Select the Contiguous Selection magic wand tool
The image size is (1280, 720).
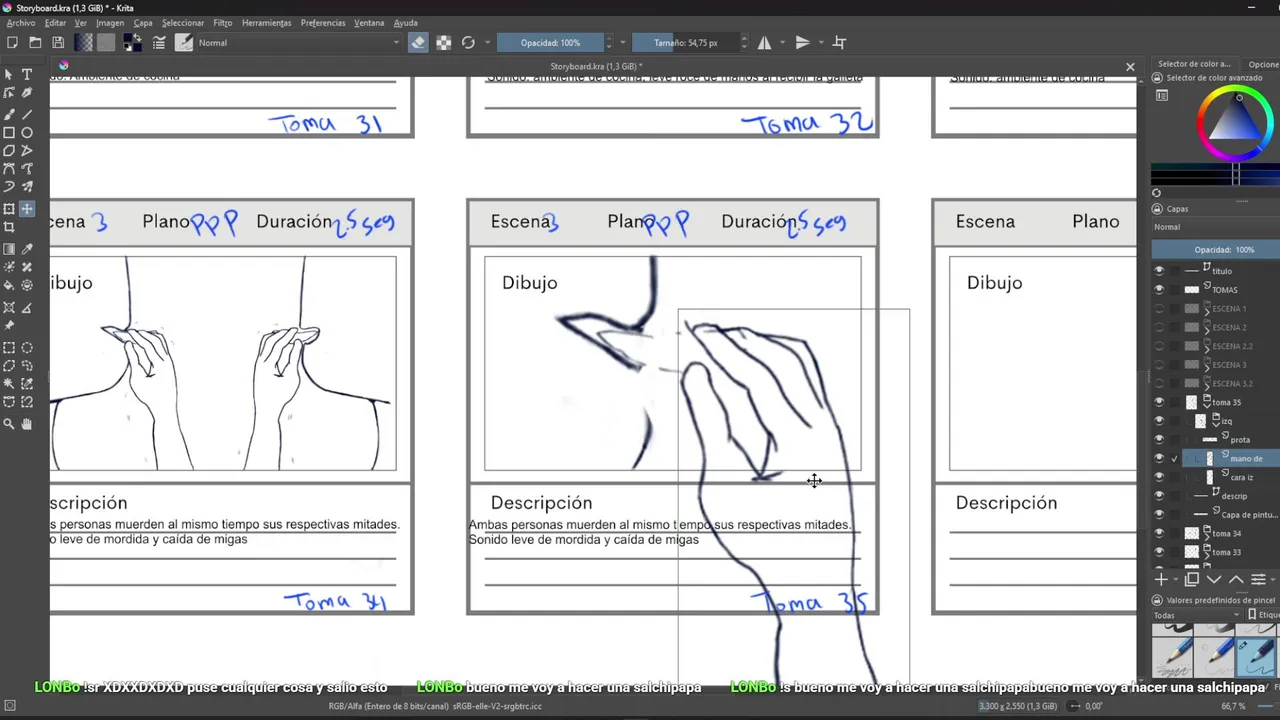[x=9, y=384]
